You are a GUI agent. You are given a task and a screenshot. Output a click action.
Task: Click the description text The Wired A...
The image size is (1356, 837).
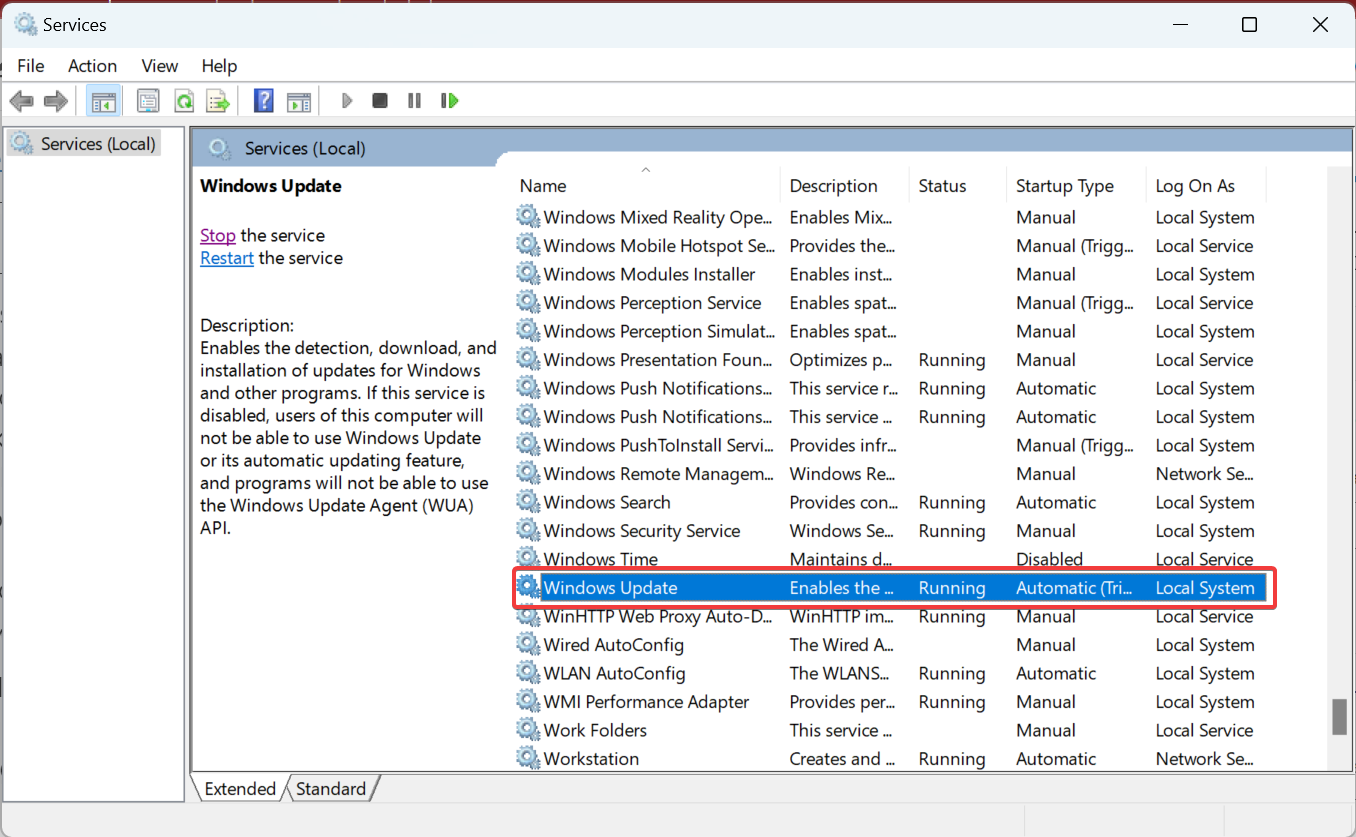842,645
